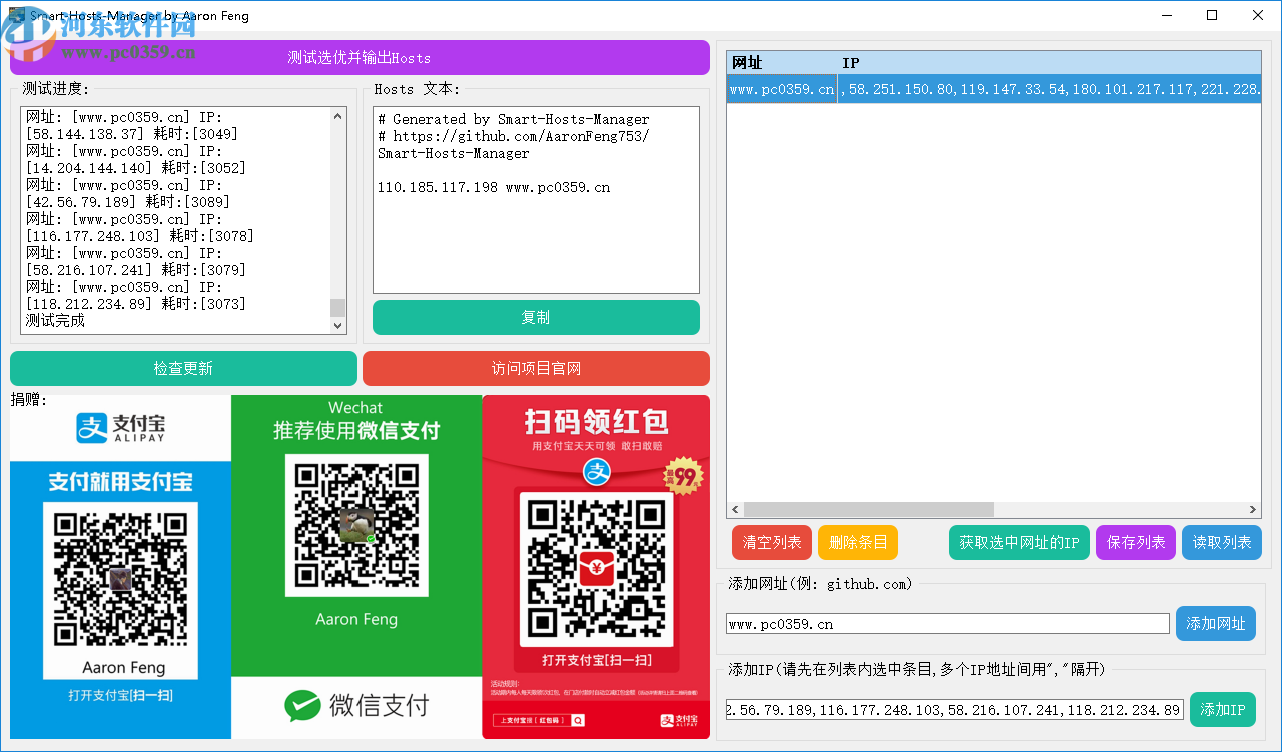The image size is (1282, 752).
Task: Save the list via 保存列表
Action: tap(1135, 542)
